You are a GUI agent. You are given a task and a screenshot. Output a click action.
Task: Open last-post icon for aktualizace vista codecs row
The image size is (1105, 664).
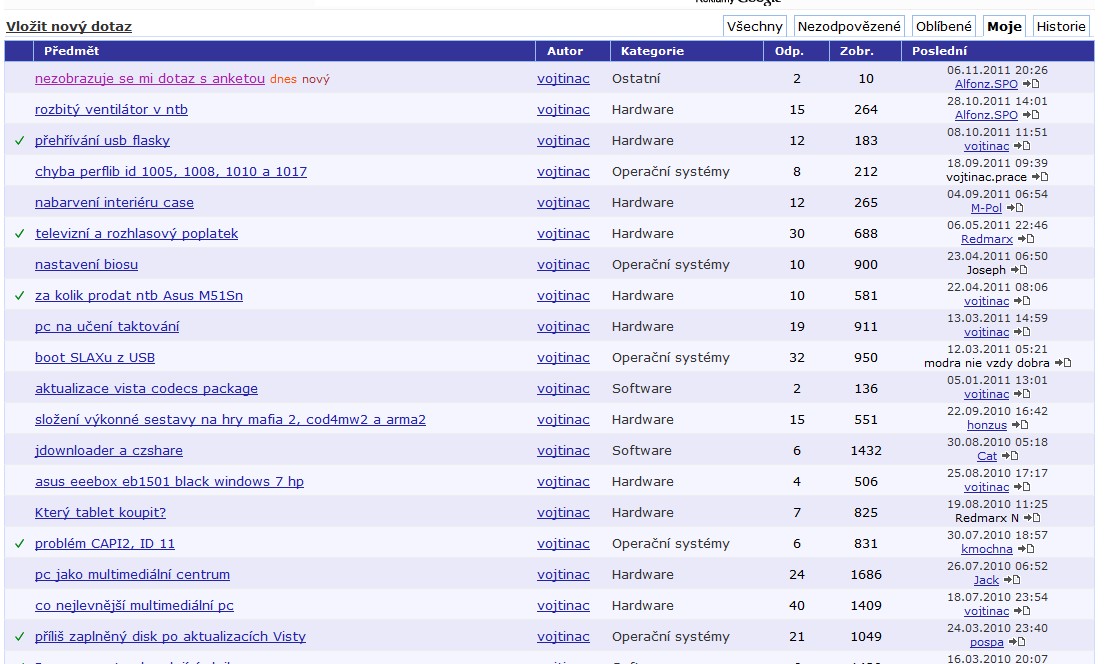point(1023,394)
